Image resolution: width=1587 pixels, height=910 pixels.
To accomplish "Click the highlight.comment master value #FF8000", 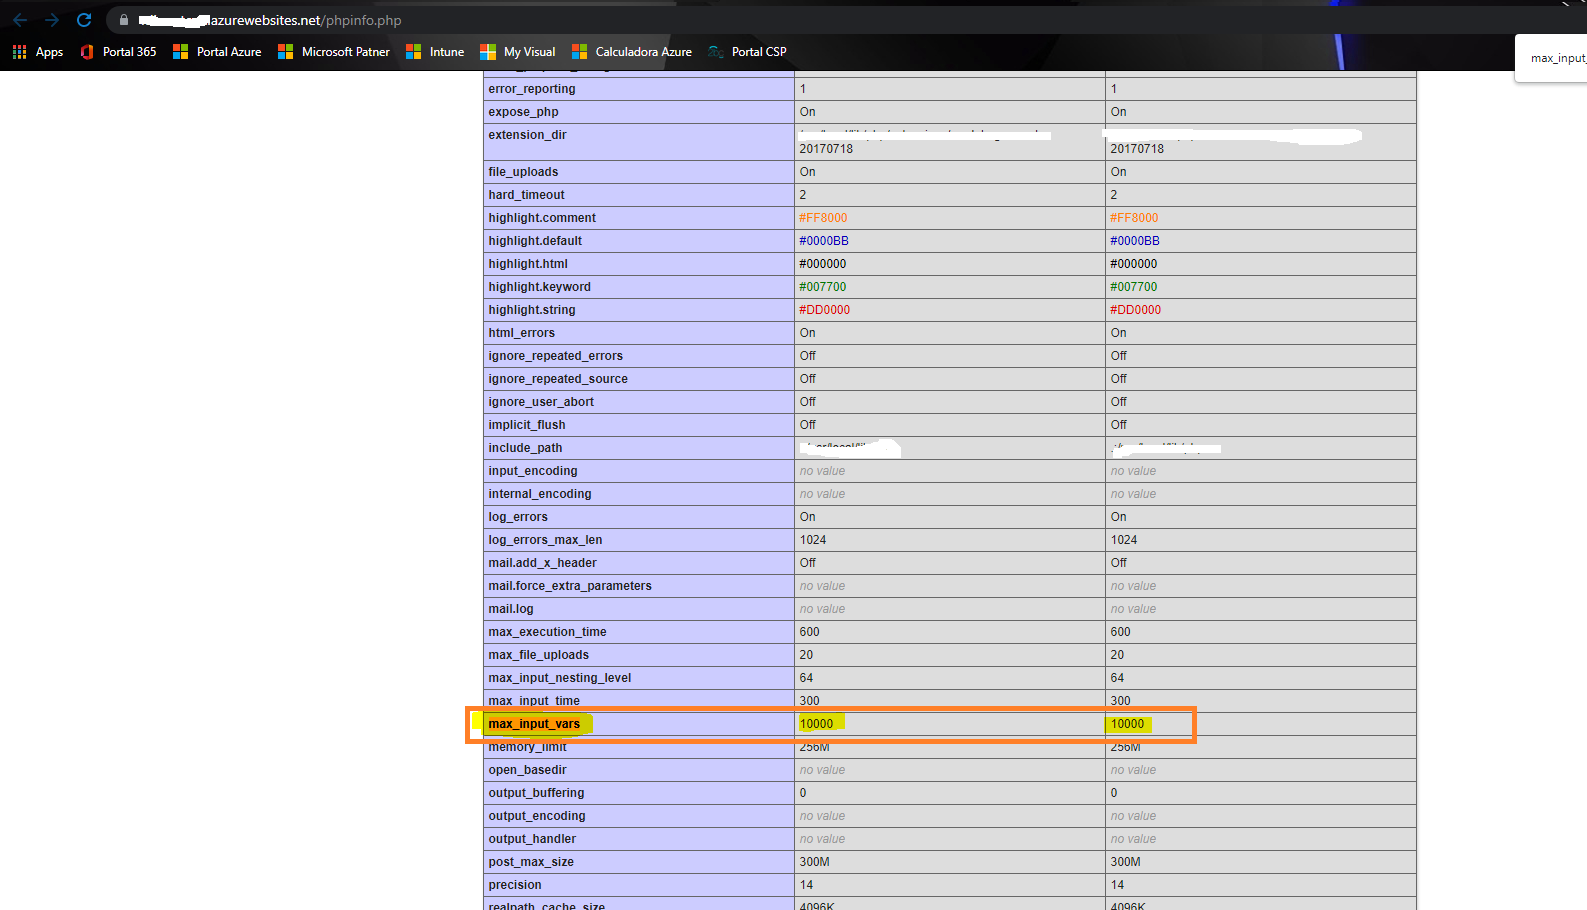I will pyautogui.click(x=1134, y=218).
